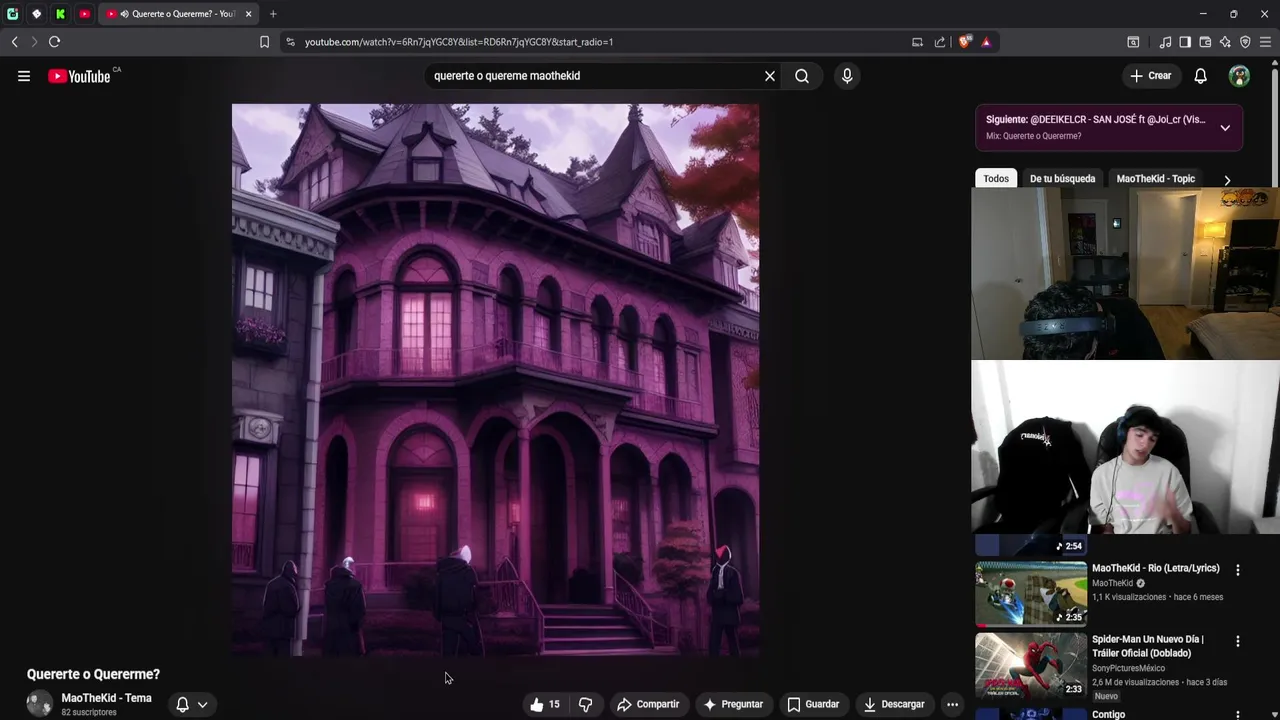Open the Rio (Letra/Lyrics) video thumbnail

(x=1031, y=593)
